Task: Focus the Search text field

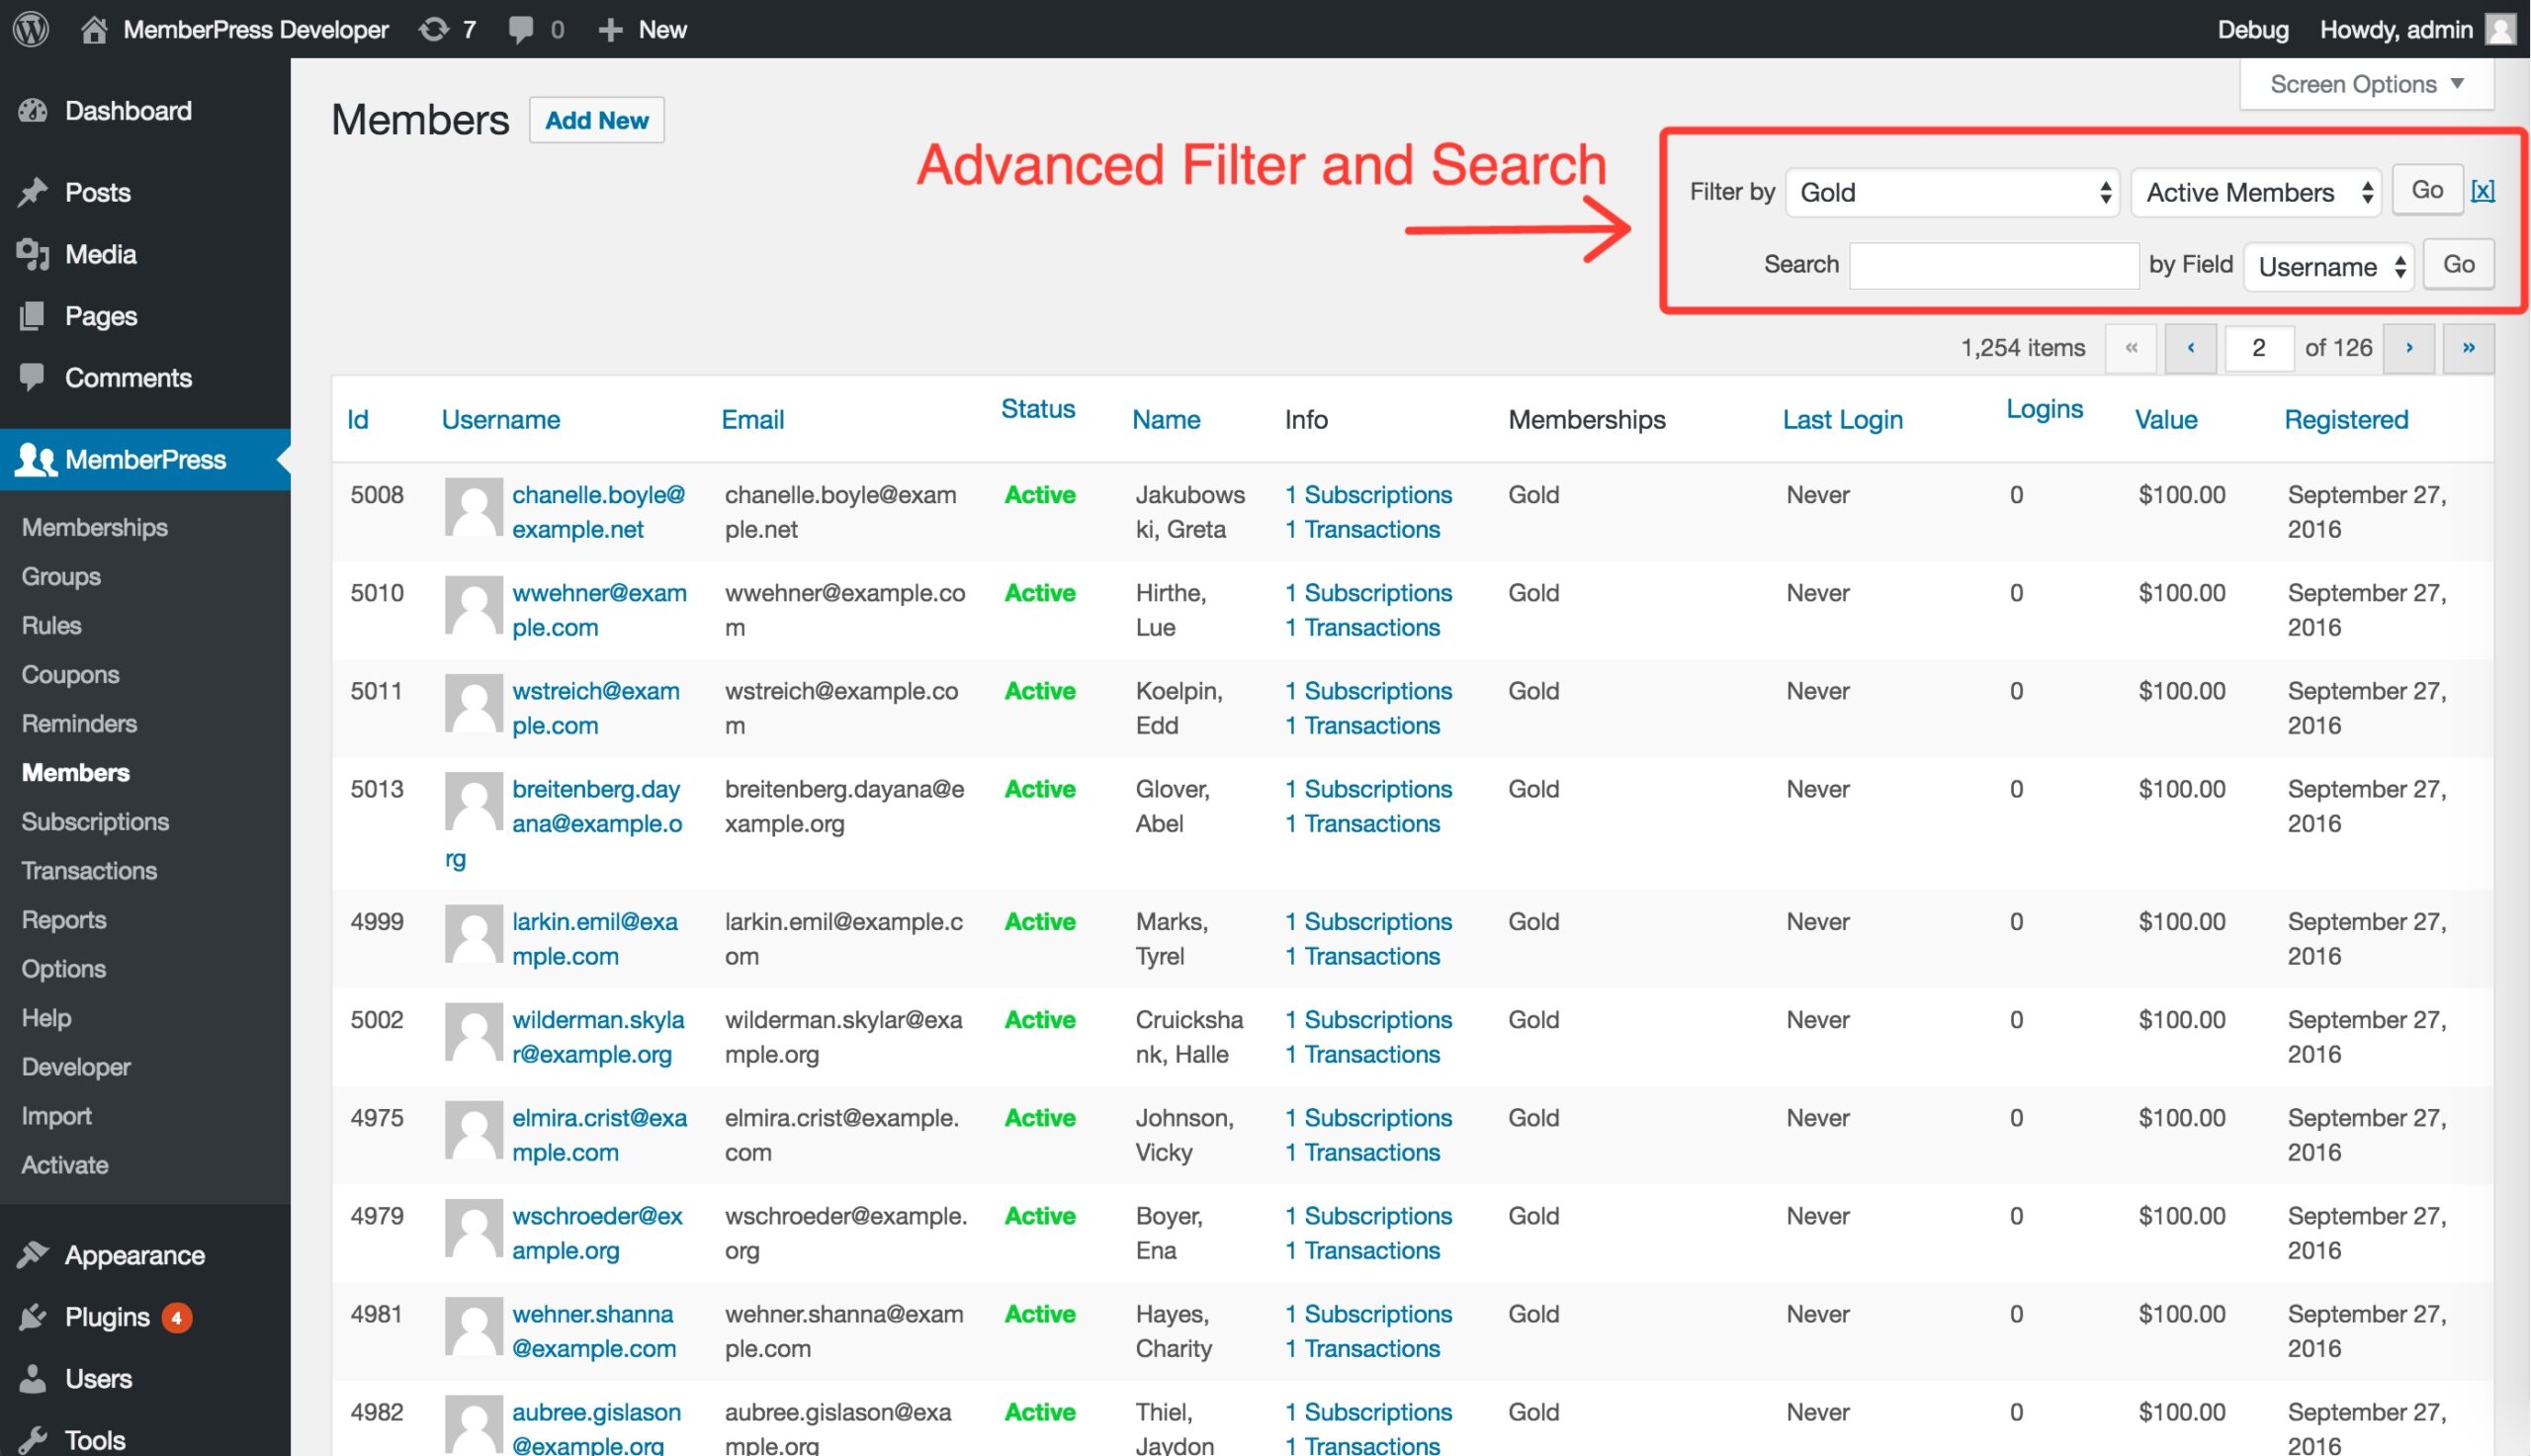Action: (1994, 265)
